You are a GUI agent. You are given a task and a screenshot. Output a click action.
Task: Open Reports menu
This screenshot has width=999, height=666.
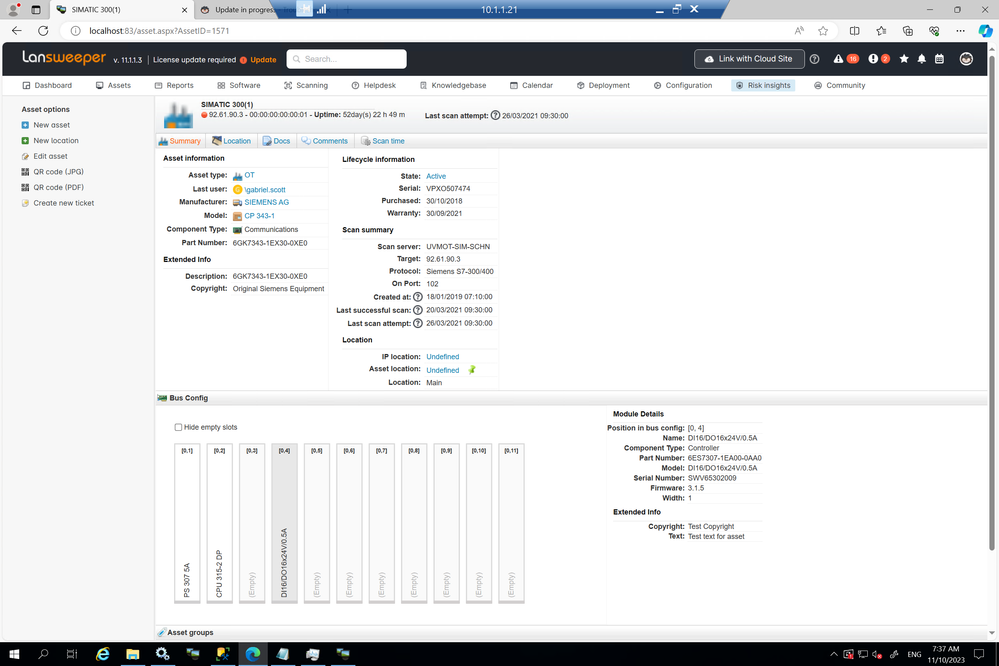click(174, 85)
